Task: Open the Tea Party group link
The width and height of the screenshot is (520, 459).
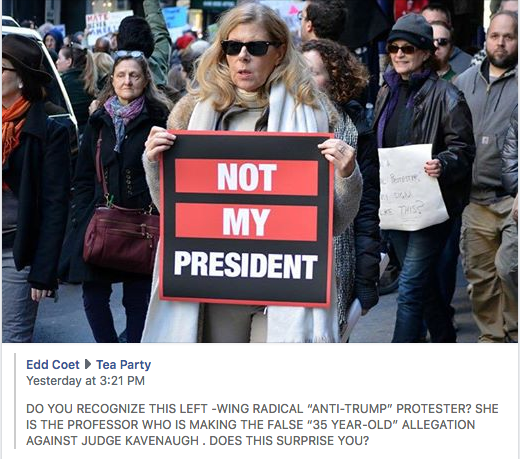Action: pos(123,365)
